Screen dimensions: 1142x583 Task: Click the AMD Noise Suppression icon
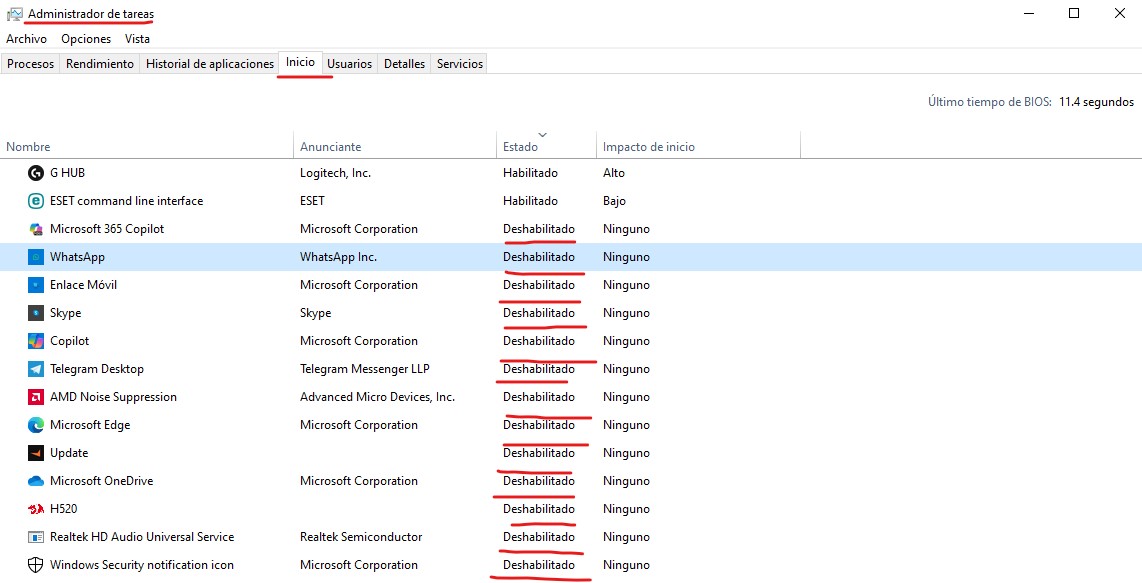pyautogui.click(x=36, y=397)
